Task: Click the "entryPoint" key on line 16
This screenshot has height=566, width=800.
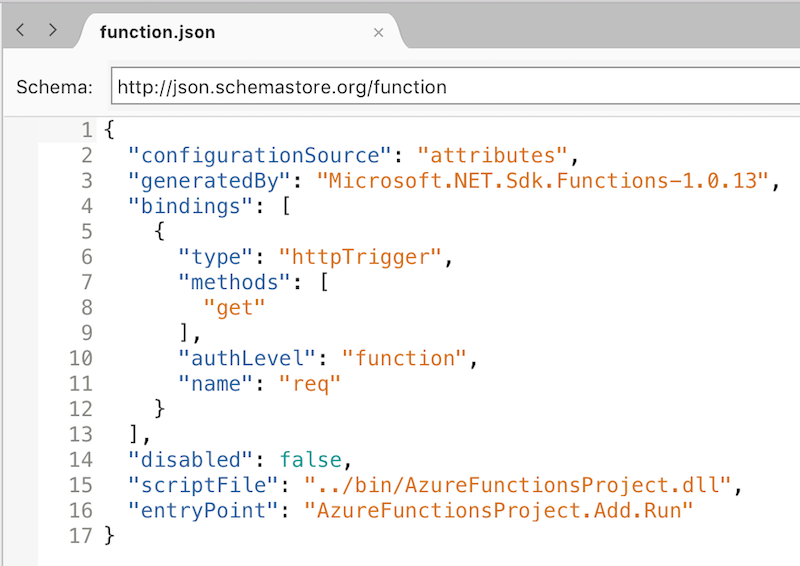Action: click(203, 511)
